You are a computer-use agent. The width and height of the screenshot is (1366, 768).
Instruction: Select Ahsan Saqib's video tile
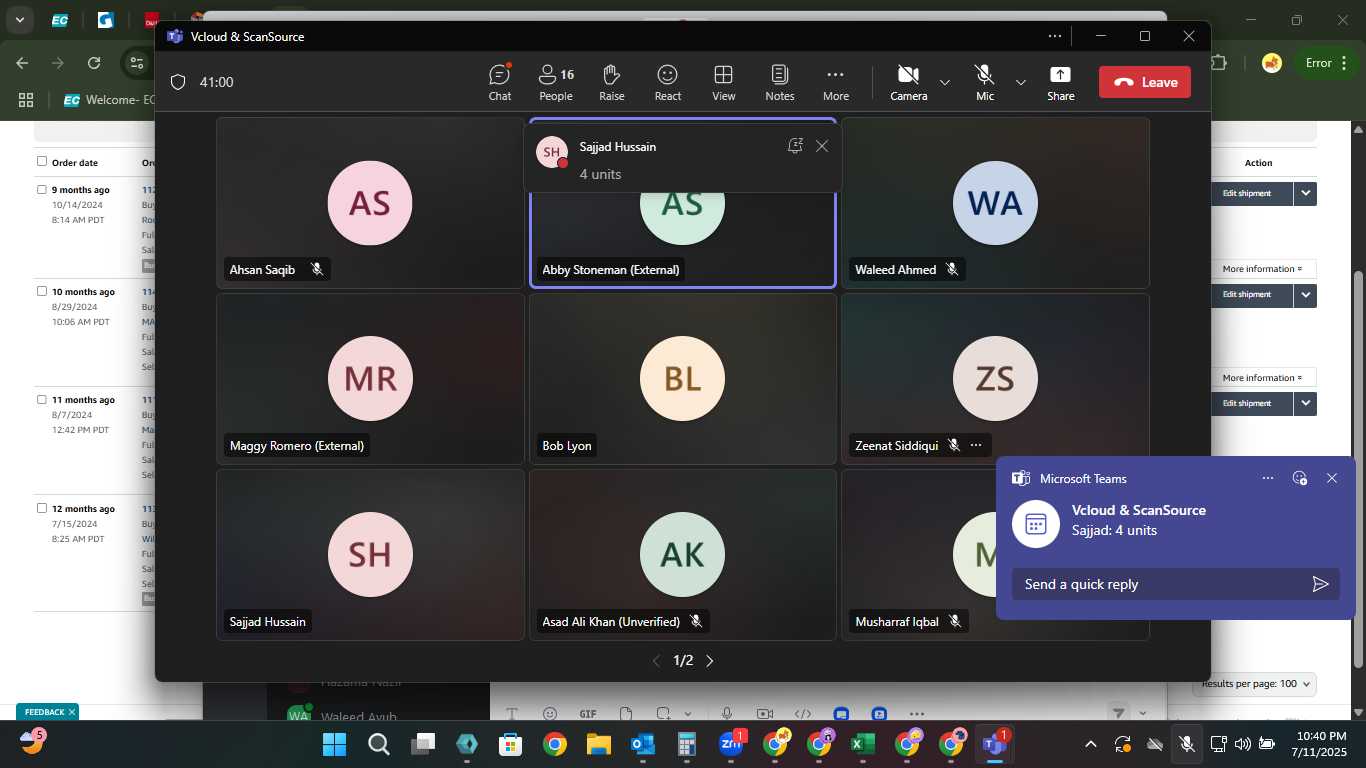point(370,203)
